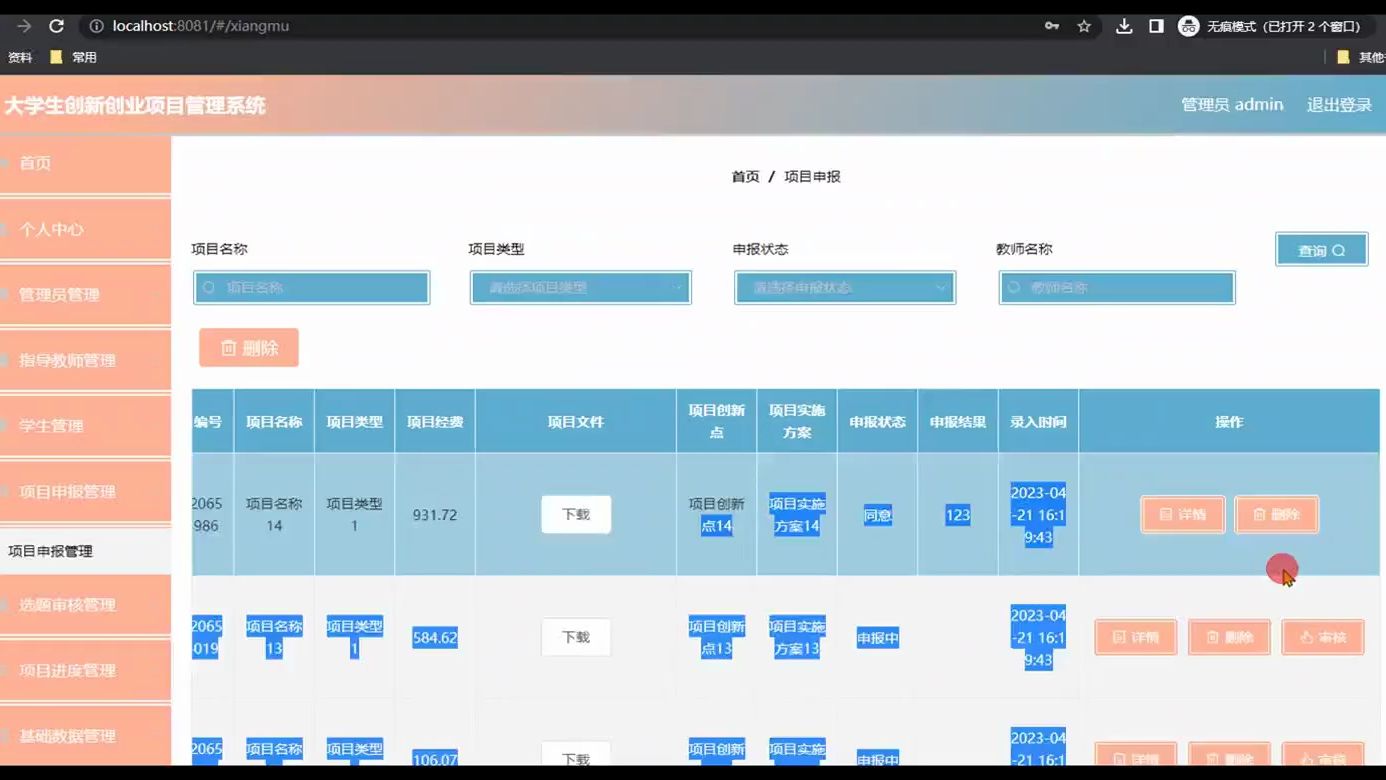1386x780 pixels.
Task: Click the 查询 search button
Action: pos(1321,250)
